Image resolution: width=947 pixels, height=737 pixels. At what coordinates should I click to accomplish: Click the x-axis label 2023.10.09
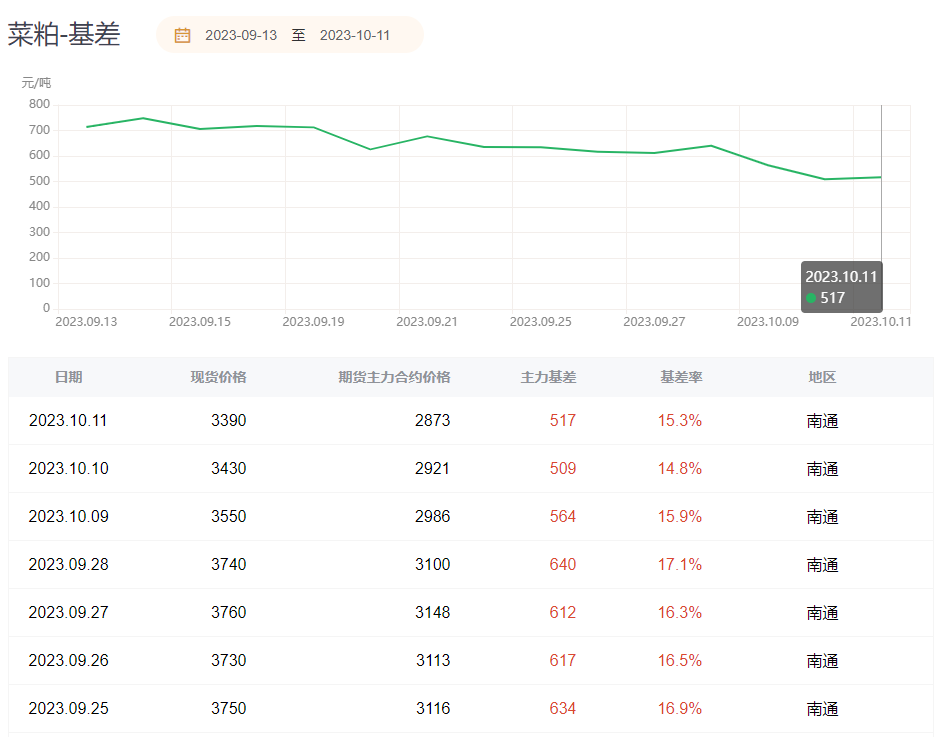tap(768, 321)
